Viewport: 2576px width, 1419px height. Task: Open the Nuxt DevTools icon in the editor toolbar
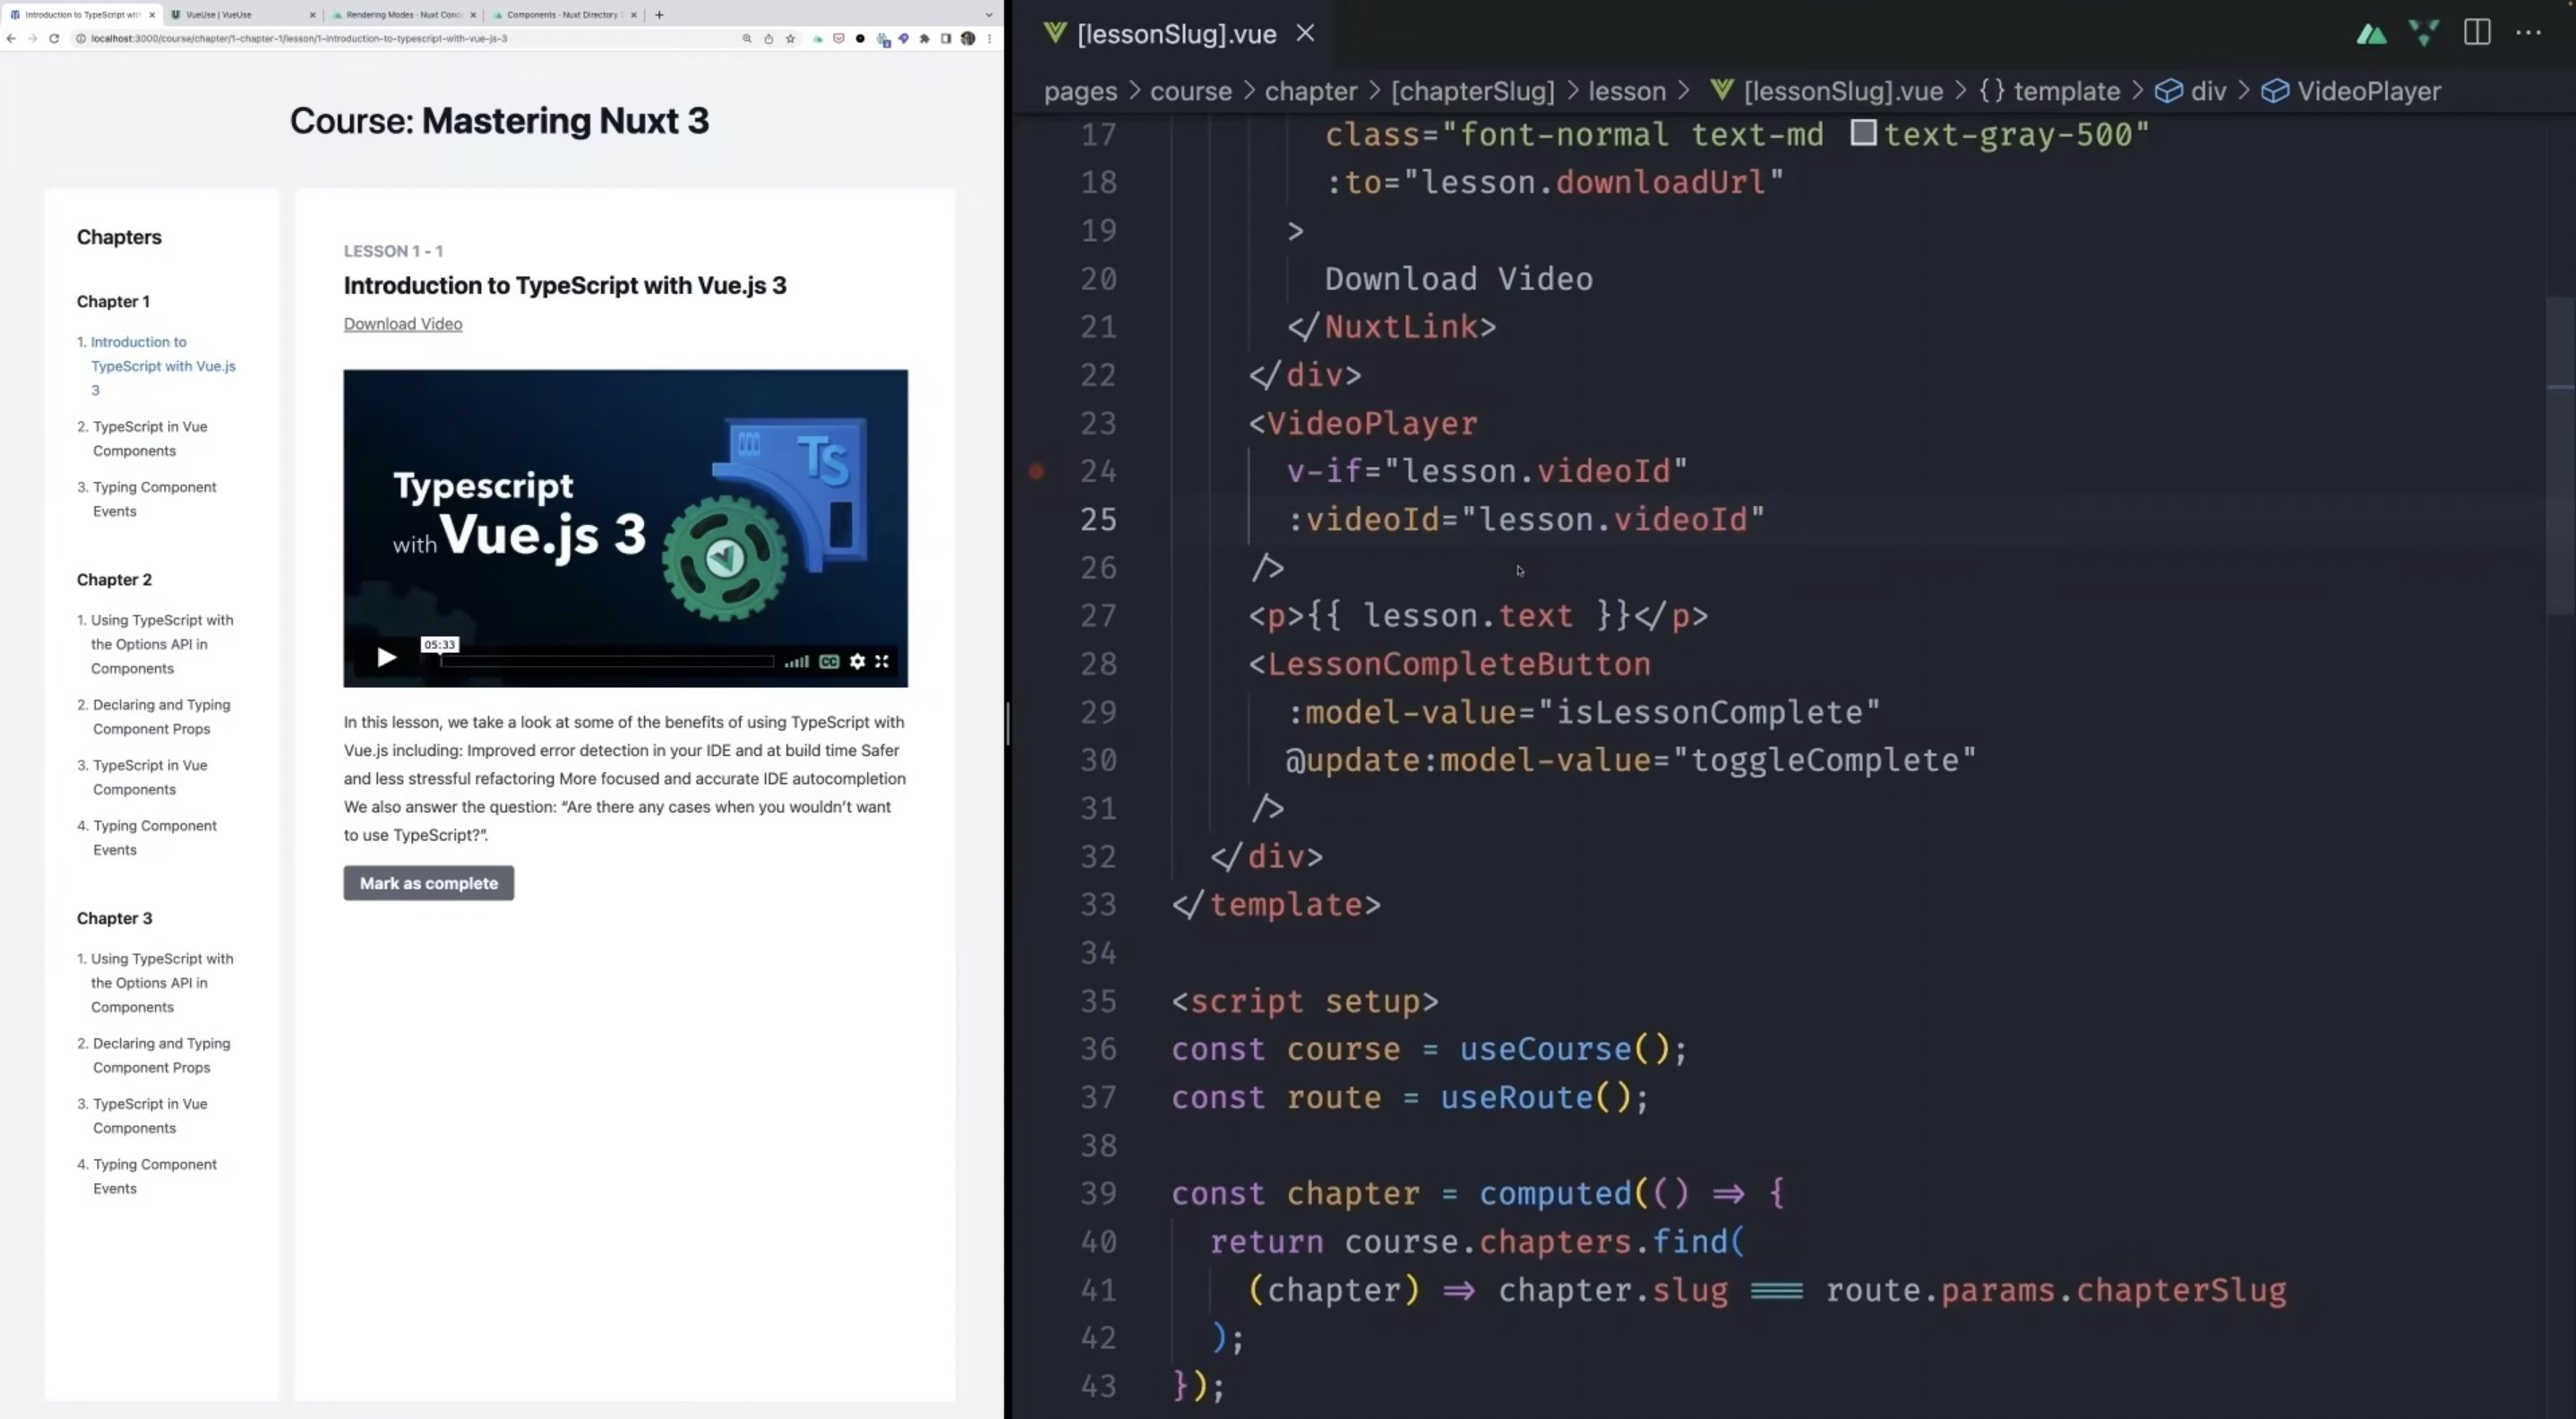[2371, 33]
